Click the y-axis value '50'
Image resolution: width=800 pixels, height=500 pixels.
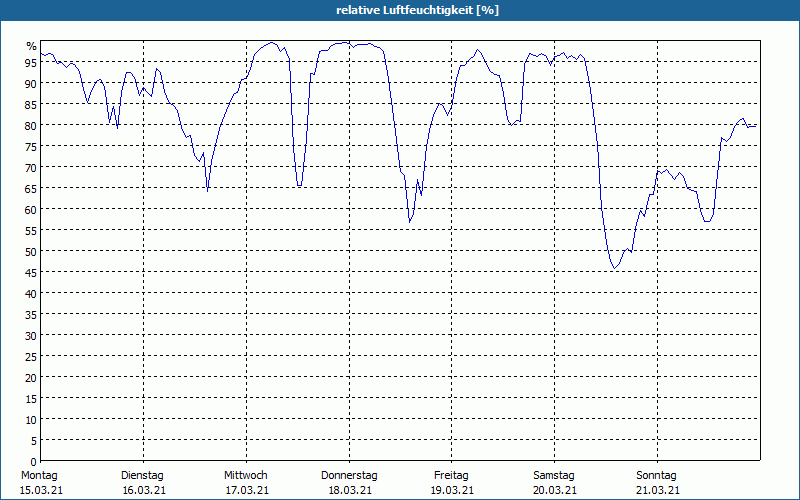tap(31, 252)
